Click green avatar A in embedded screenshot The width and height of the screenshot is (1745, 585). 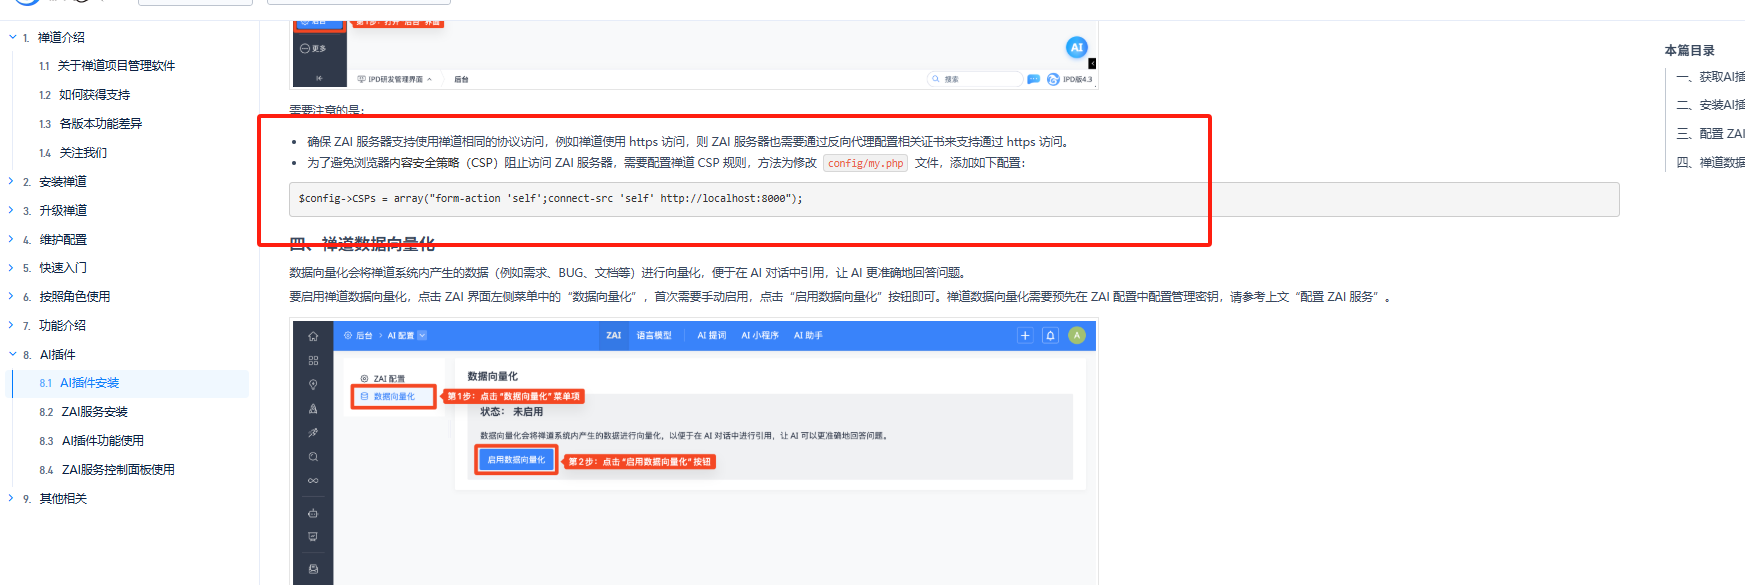[1077, 336]
